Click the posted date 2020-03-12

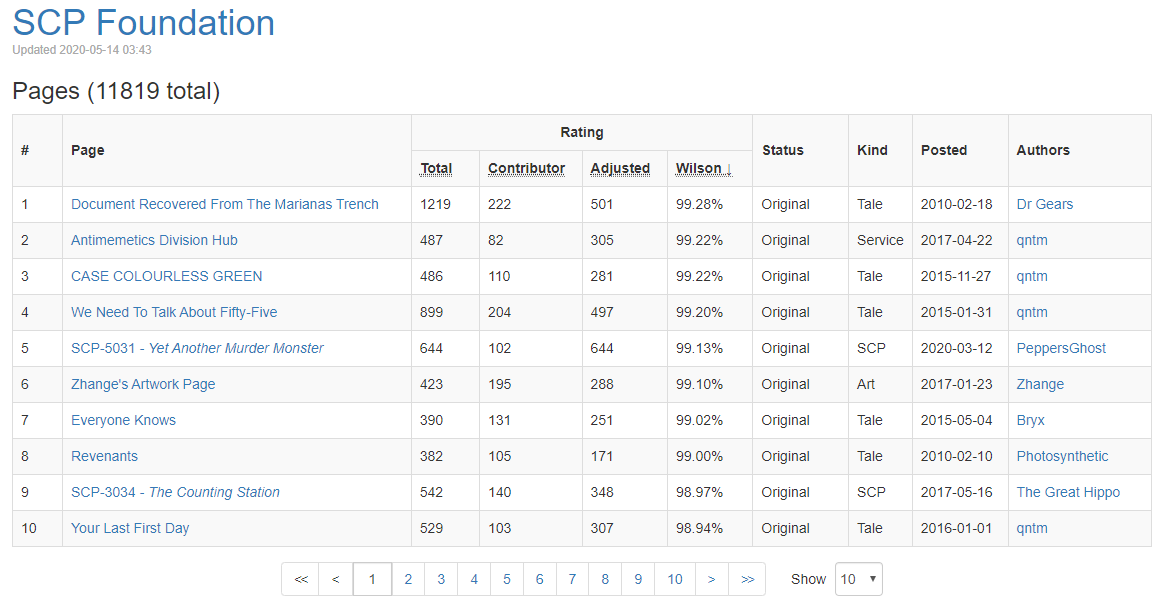click(x=957, y=348)
